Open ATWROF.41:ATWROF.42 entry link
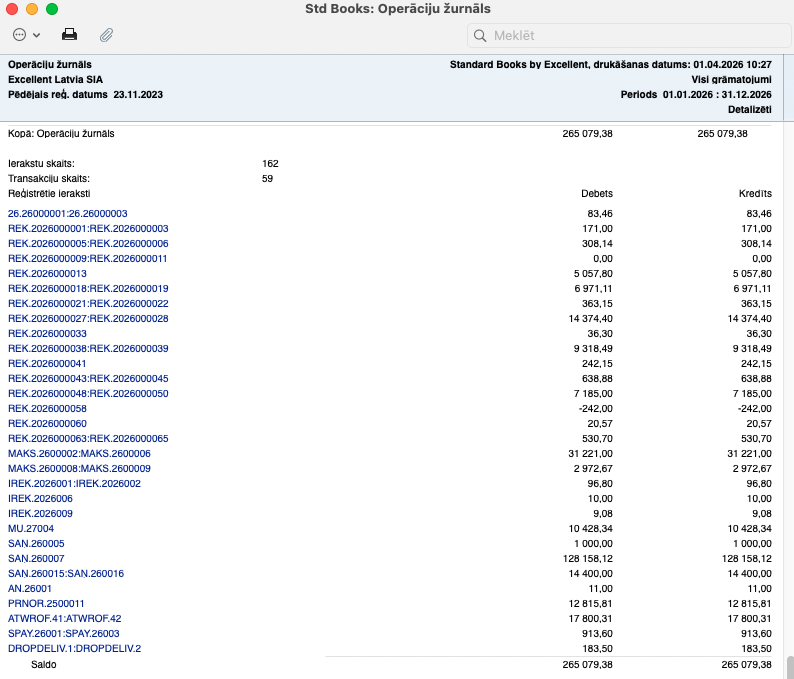The width and height of the screenshot is (794, 679). point(64,619)
